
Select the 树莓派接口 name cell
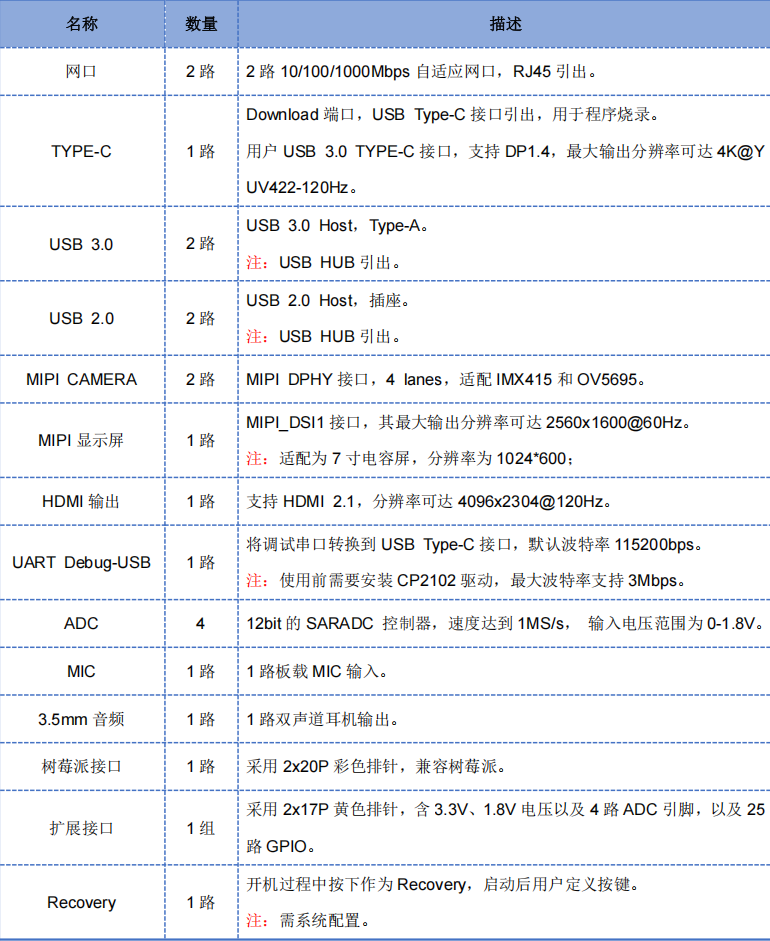[82, 766]
